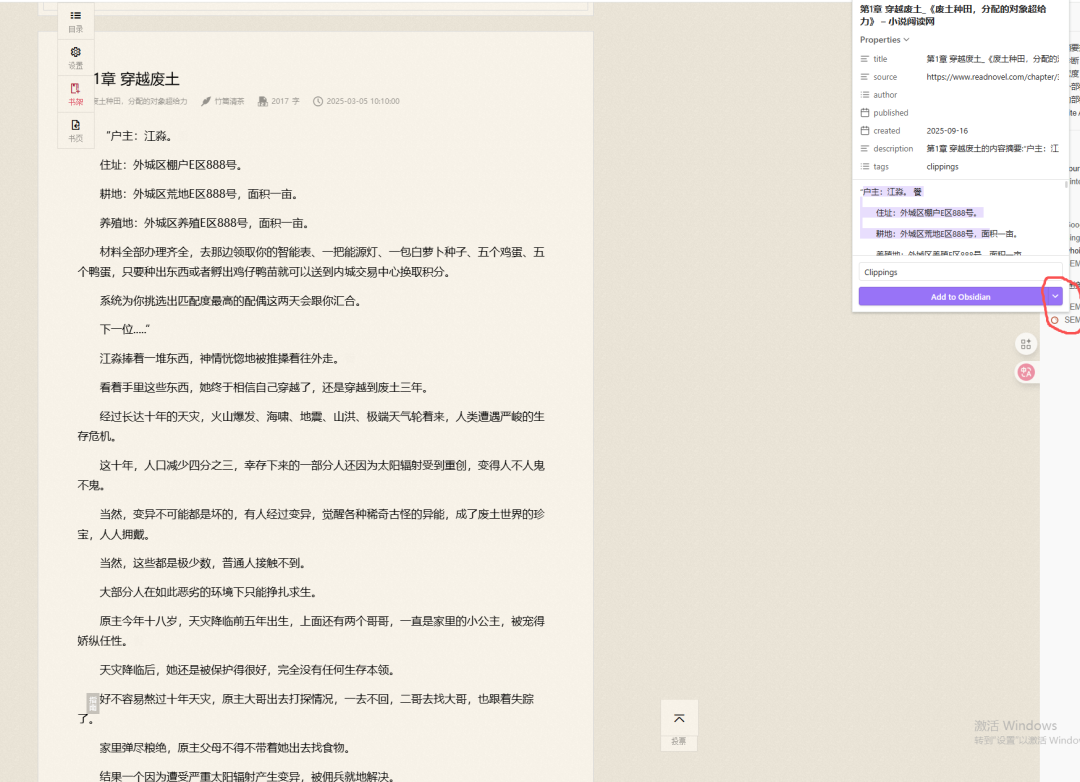
Task: Open the QR code grid icon
Action: (x=1025, y=344)
